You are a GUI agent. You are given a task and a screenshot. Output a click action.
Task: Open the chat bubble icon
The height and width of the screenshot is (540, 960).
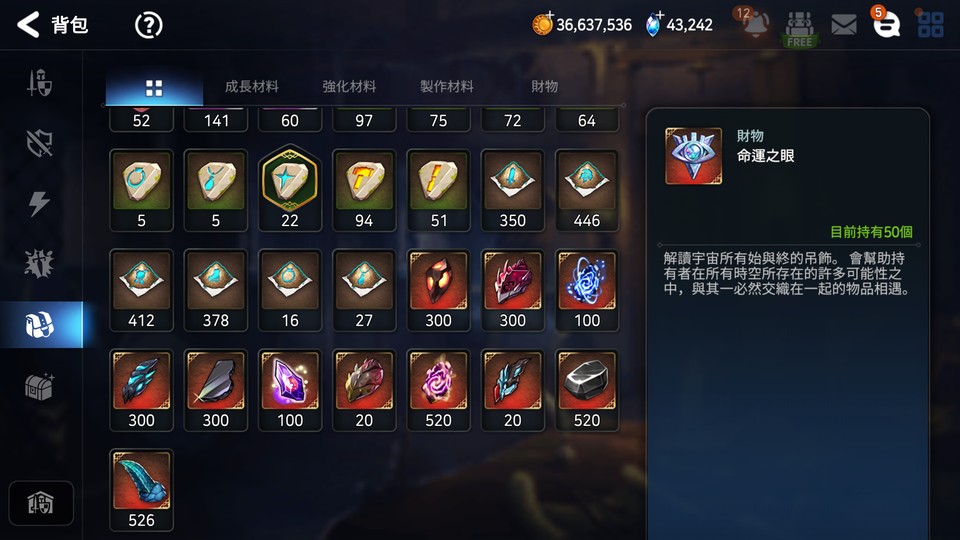pos(886,24)
